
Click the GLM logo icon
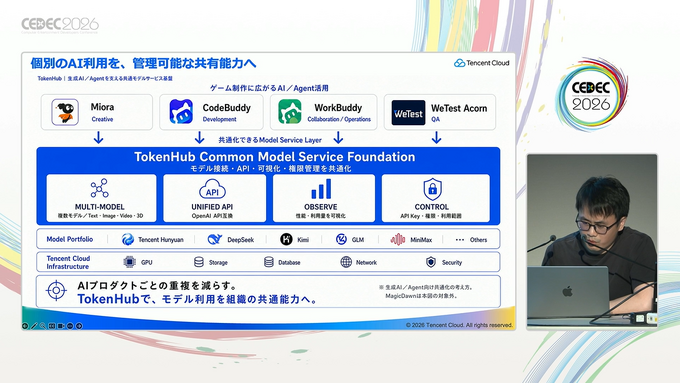coord(341,239)
